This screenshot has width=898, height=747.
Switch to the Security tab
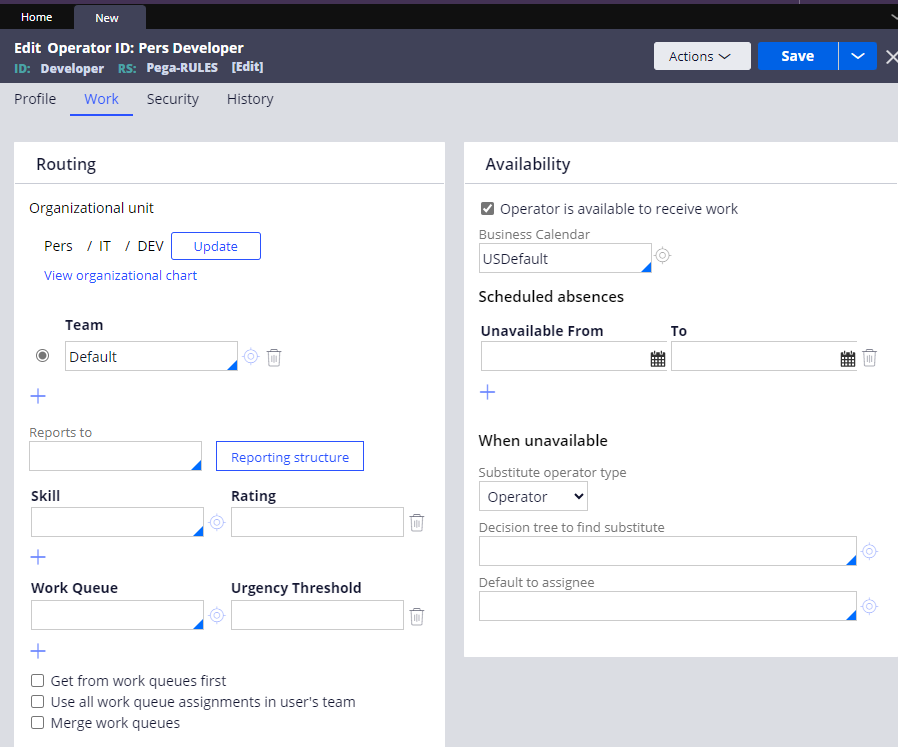pyautogui.click(x=172, y=99)
